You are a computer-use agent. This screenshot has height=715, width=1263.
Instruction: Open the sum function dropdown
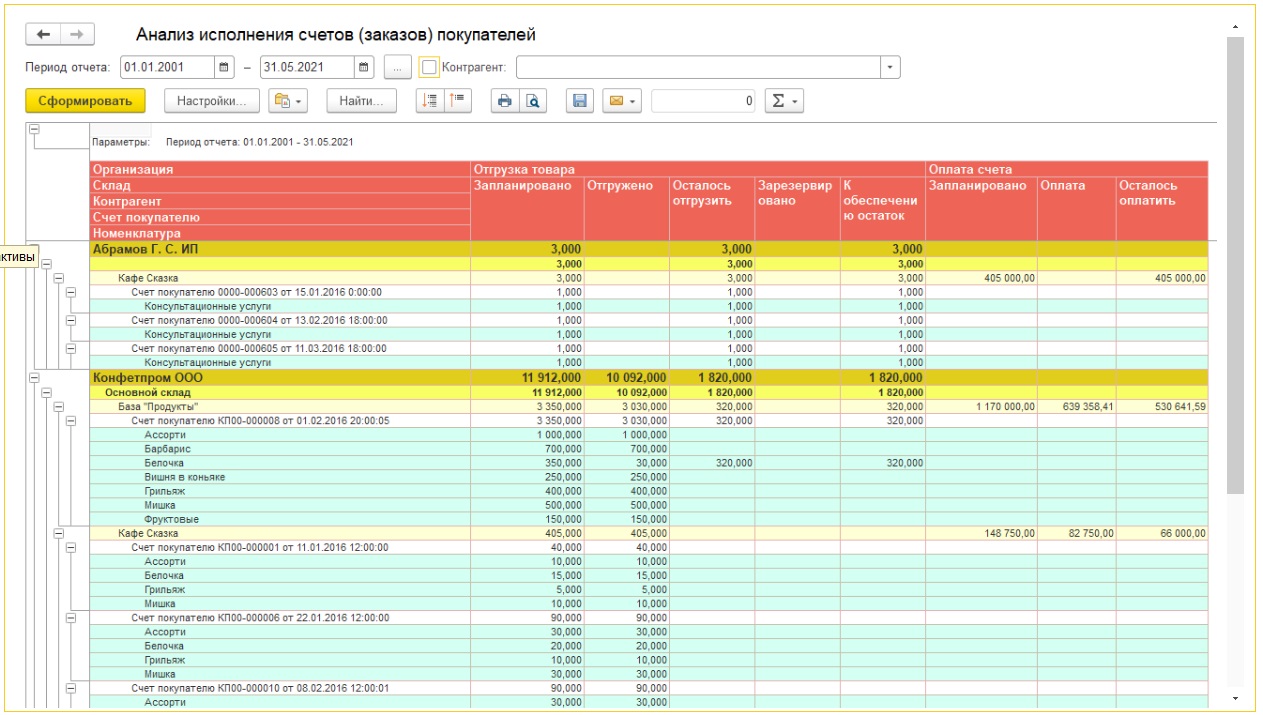[783, 101]
